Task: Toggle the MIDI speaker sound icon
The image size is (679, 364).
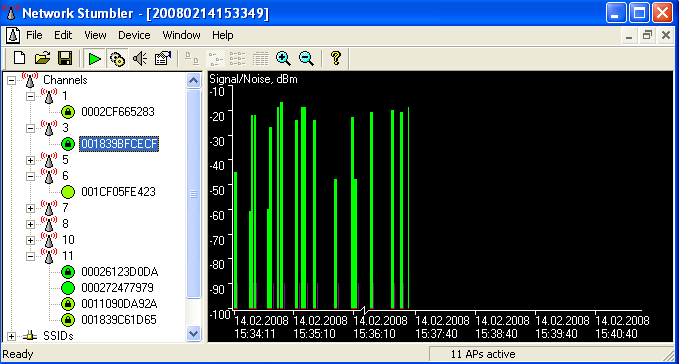Action: click(140, 58)
